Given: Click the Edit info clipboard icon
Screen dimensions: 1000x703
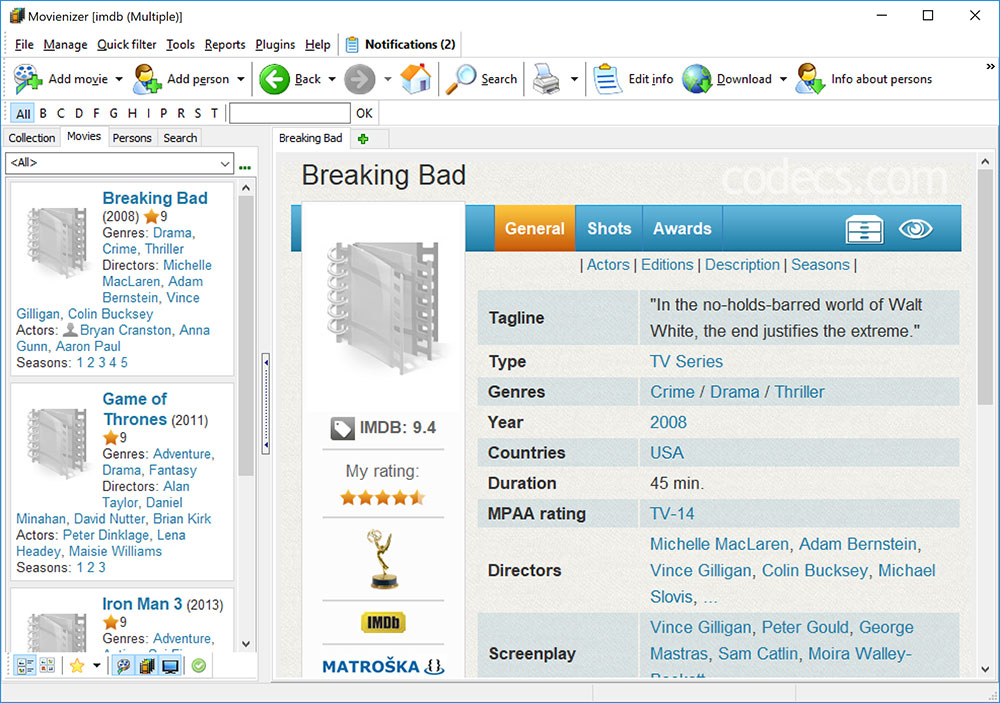Looking at the screenshot, I should (x=607, y=79).
